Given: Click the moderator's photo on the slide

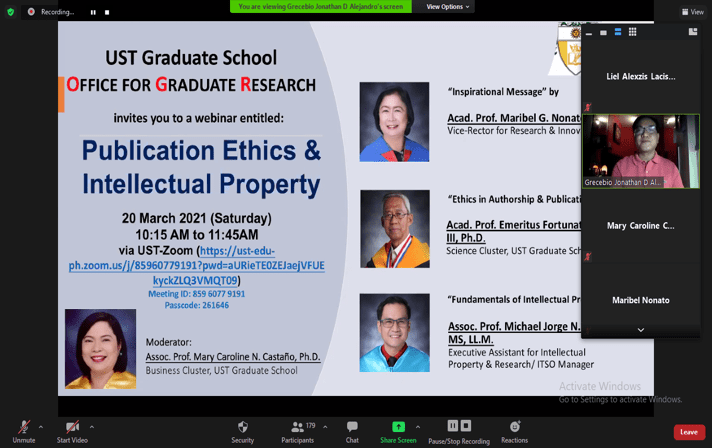Looking at the screenshot, I should (x=100, y=349).
